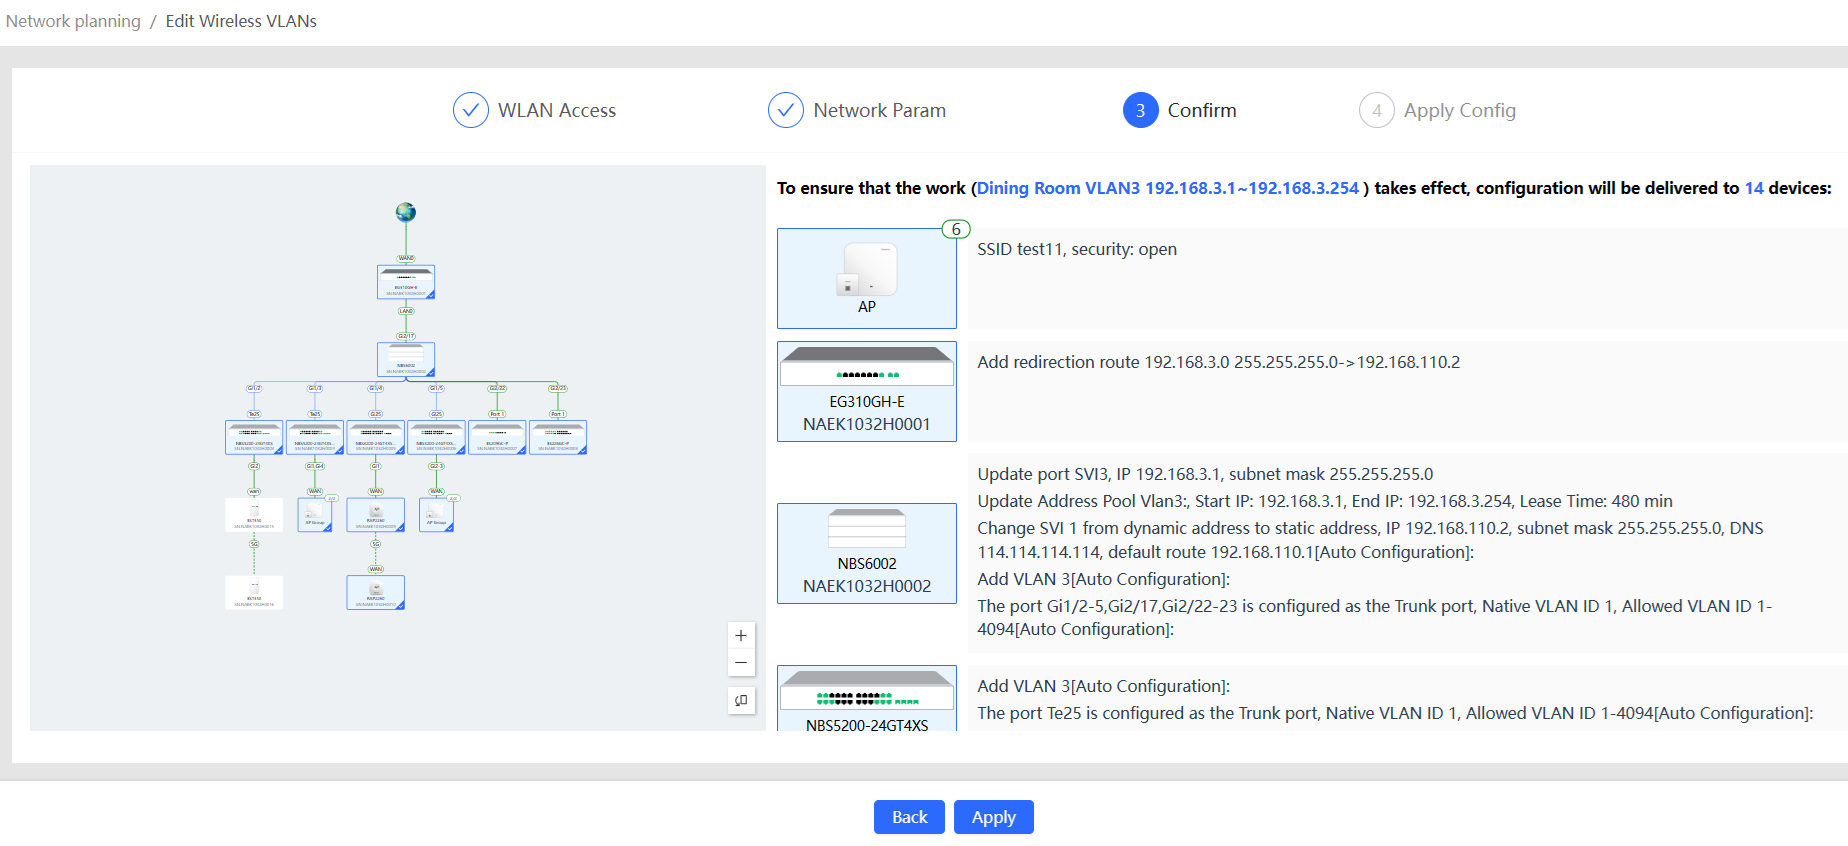1848x846 pixels.
Task: Click the 14 devices count link
Action: pyautogui.click(x=1754, y=188)
